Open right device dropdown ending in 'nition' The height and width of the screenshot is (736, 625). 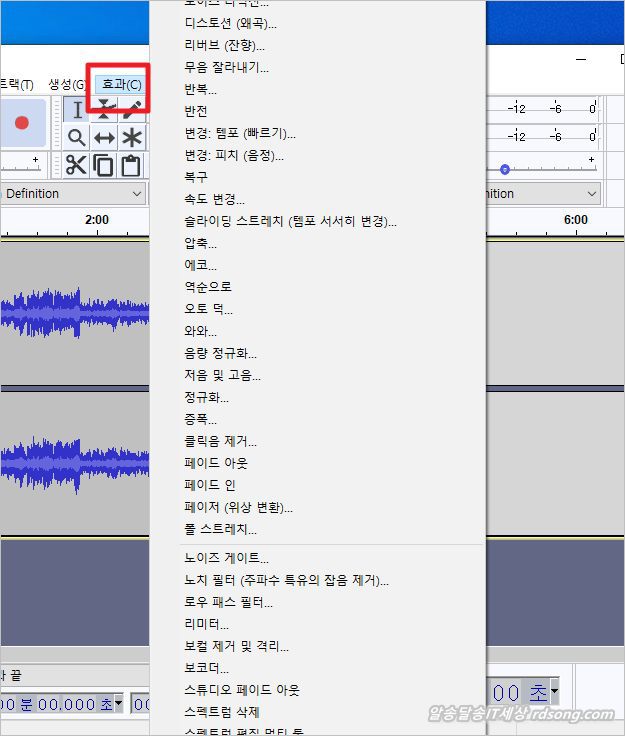tap(543, 193)
